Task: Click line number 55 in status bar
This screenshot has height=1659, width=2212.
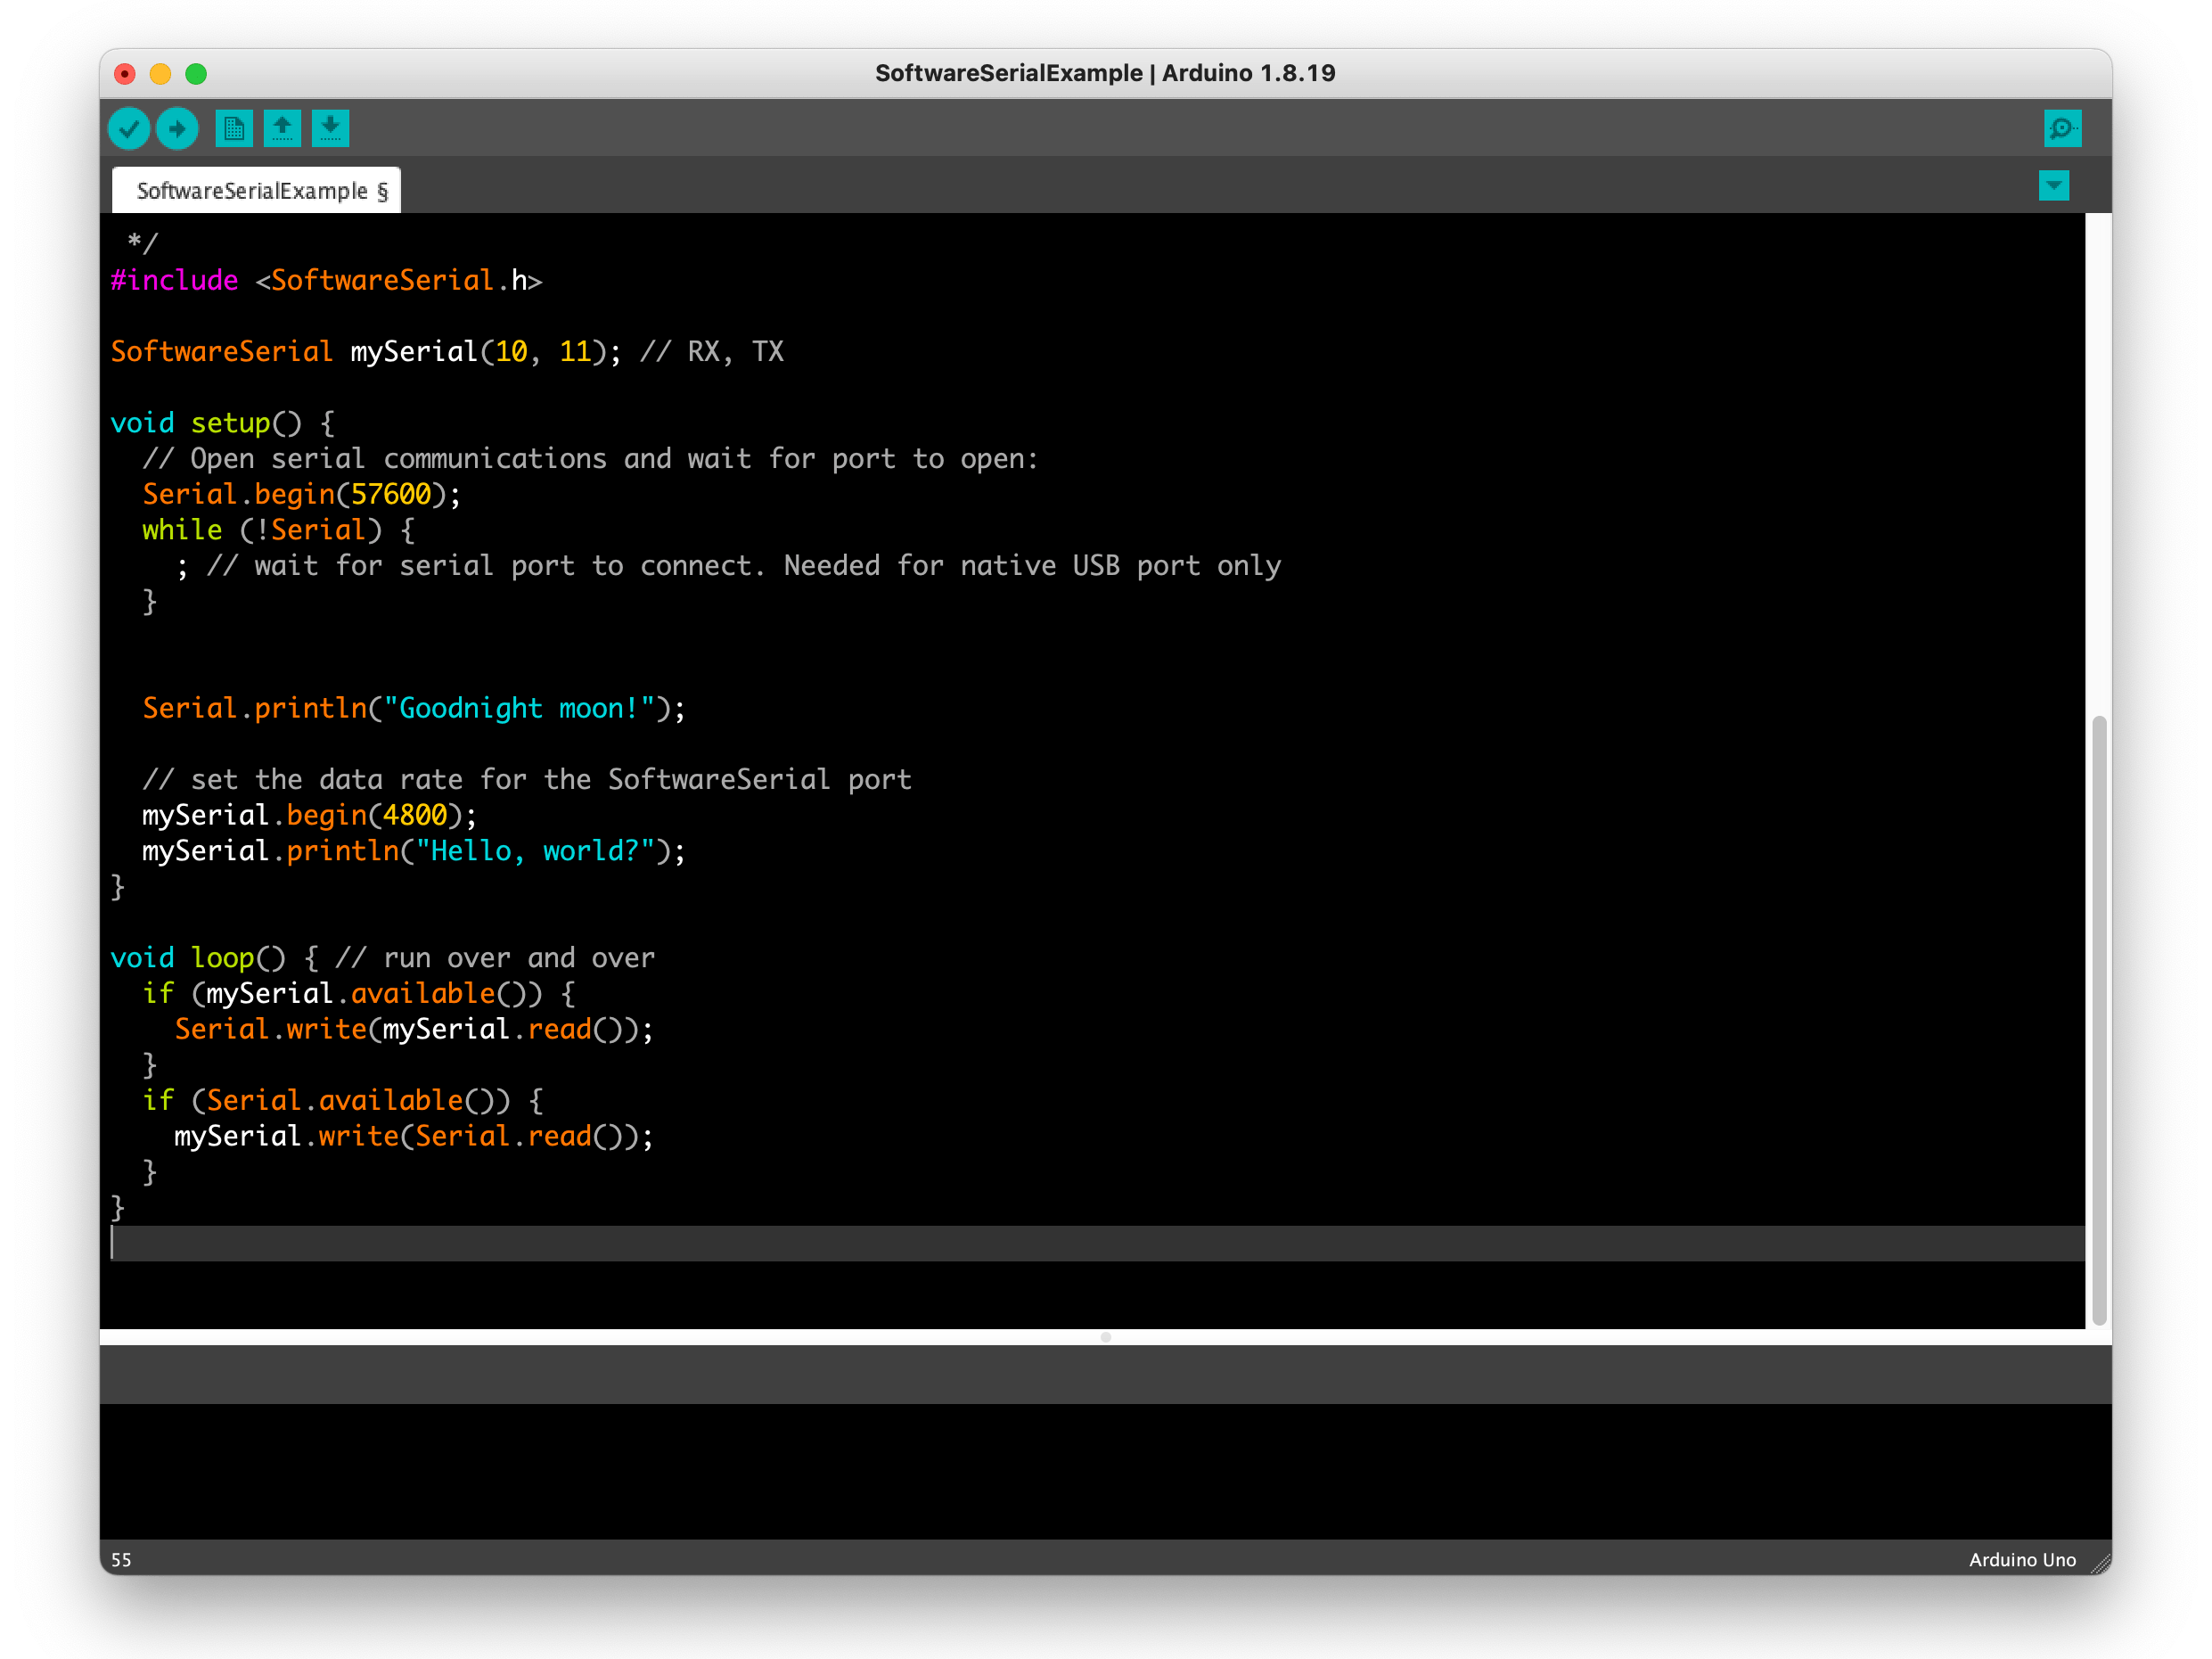Action: (x=122, y=1559)
